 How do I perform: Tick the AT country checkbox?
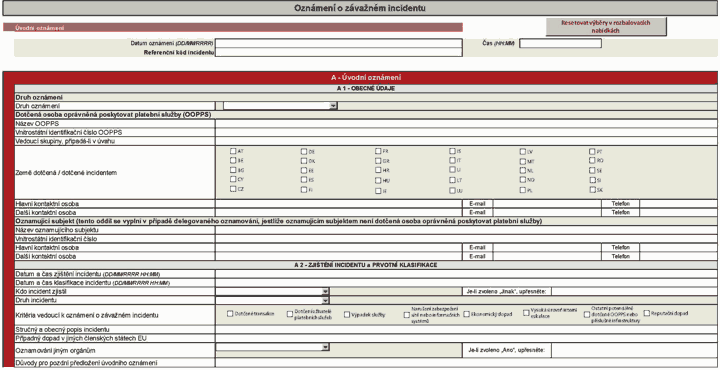point(233,151)
